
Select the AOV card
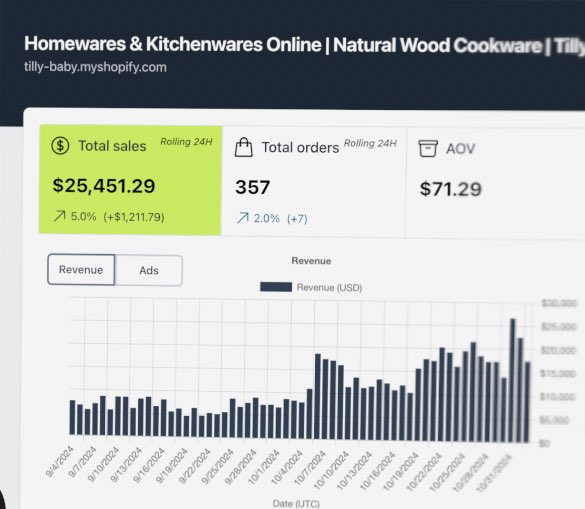(495, 183)
